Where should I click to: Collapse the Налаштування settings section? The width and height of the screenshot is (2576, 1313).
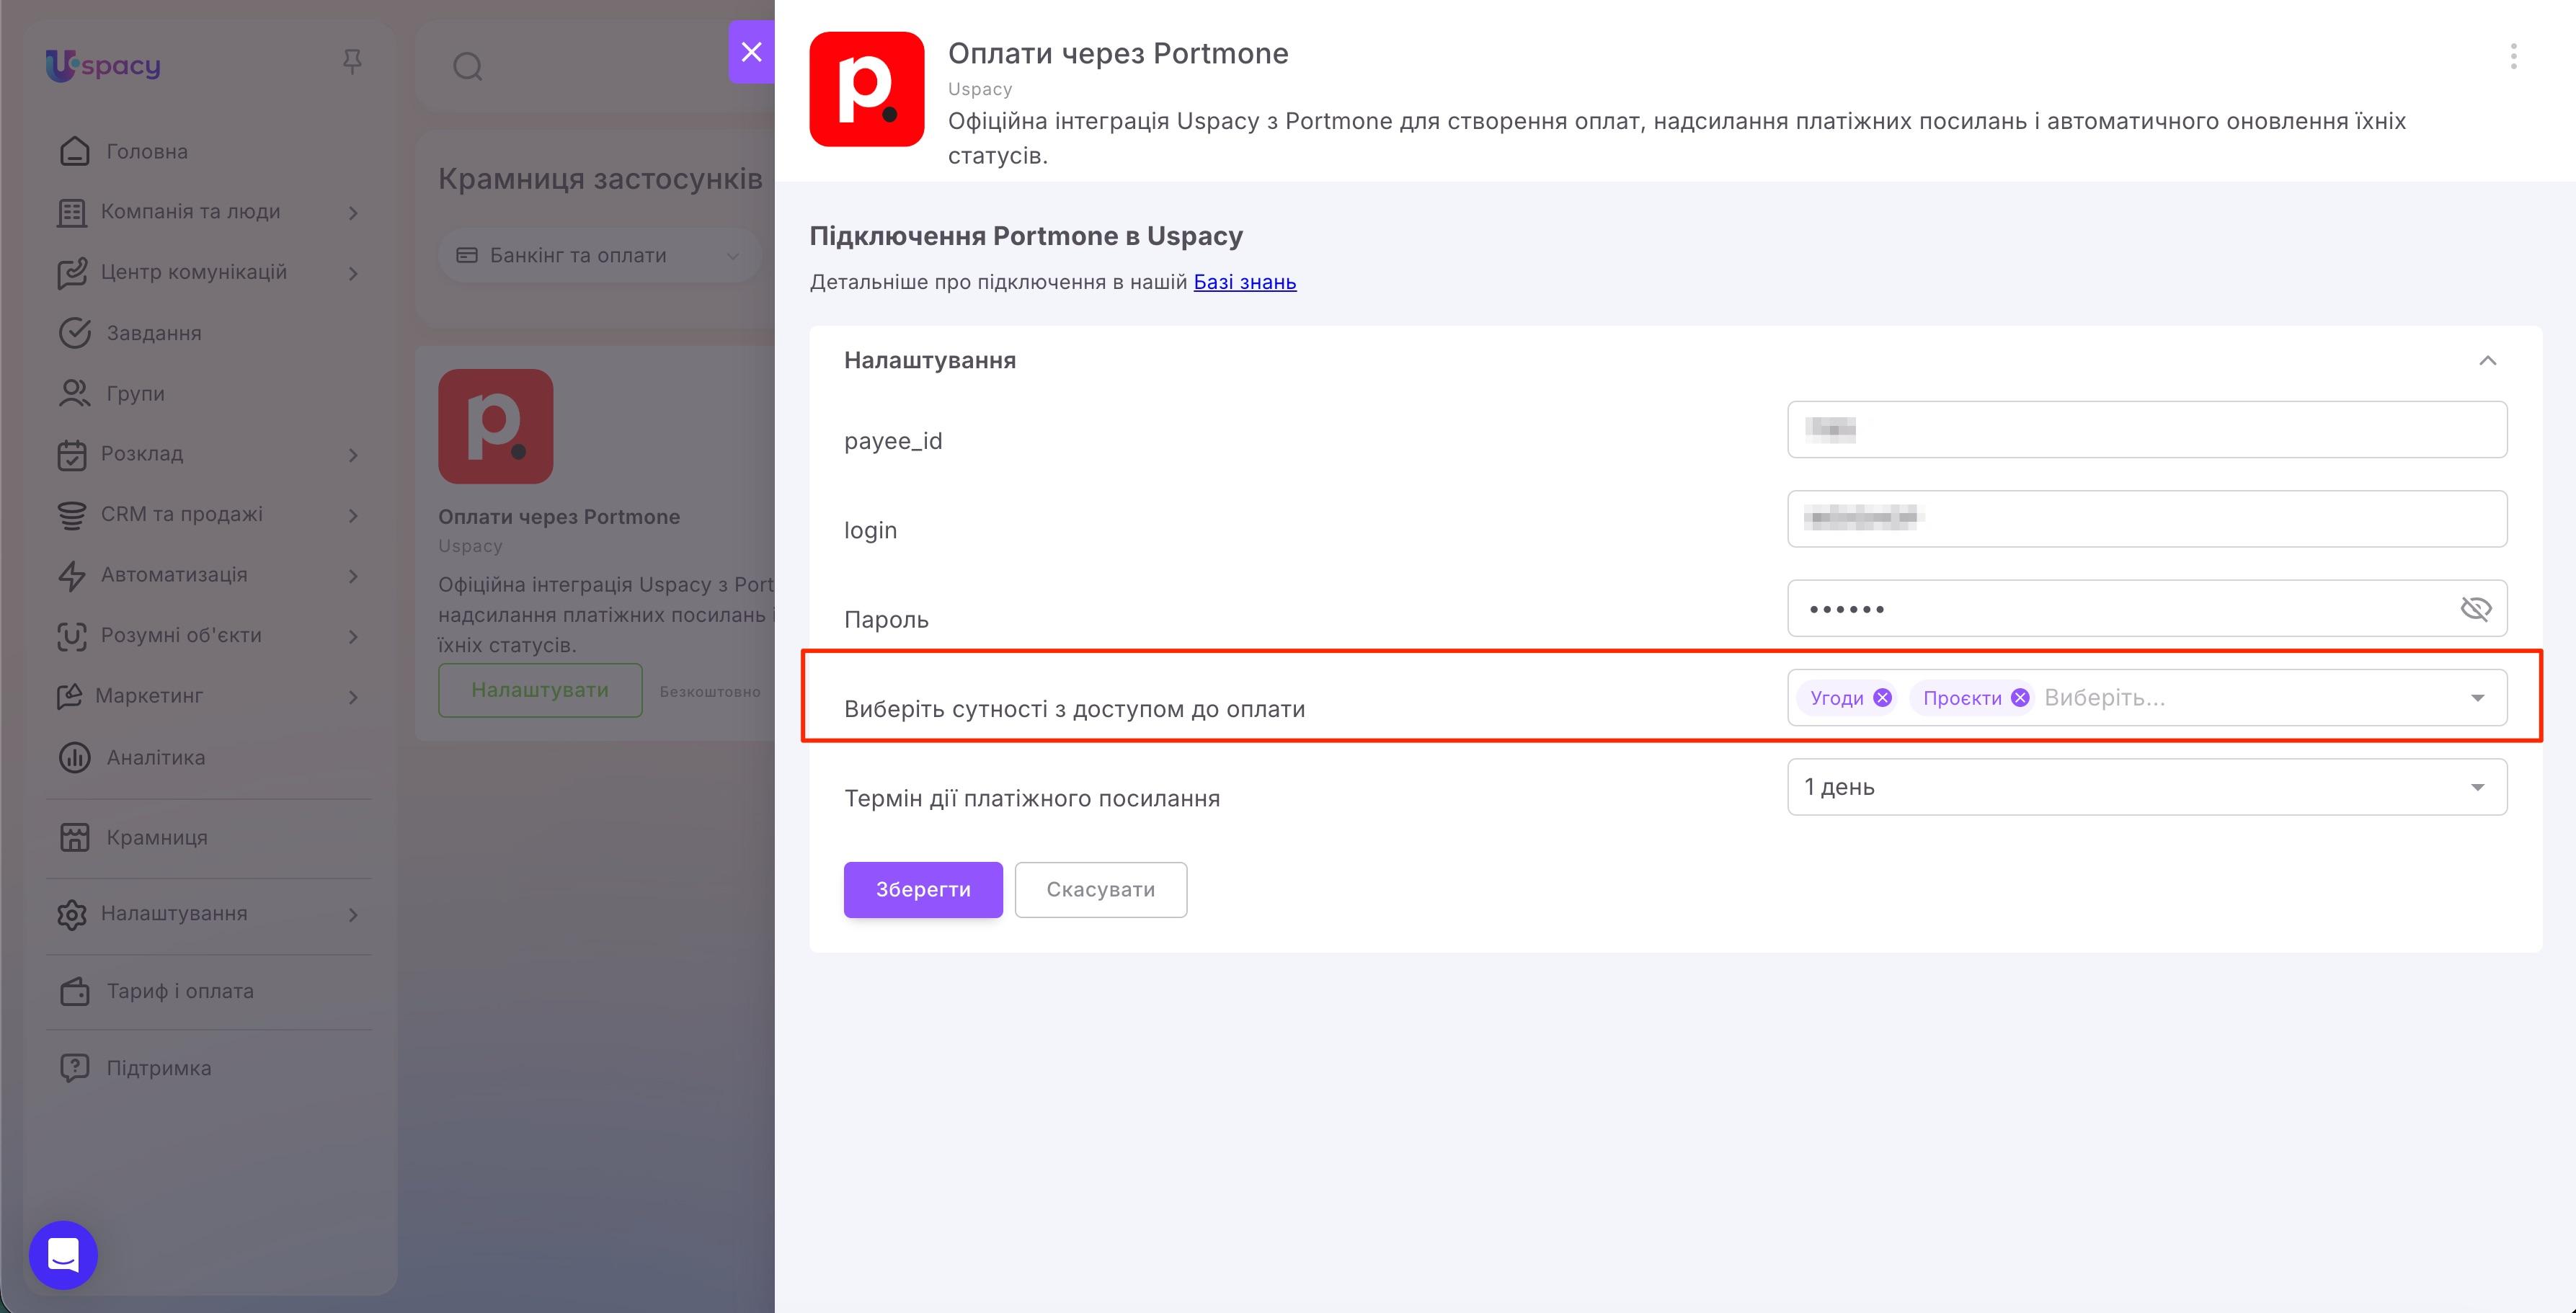[x=2487, y=361]
